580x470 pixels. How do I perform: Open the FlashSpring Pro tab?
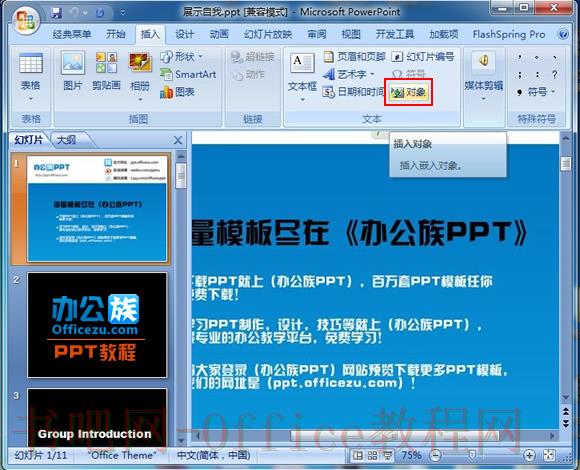[509, 34]
